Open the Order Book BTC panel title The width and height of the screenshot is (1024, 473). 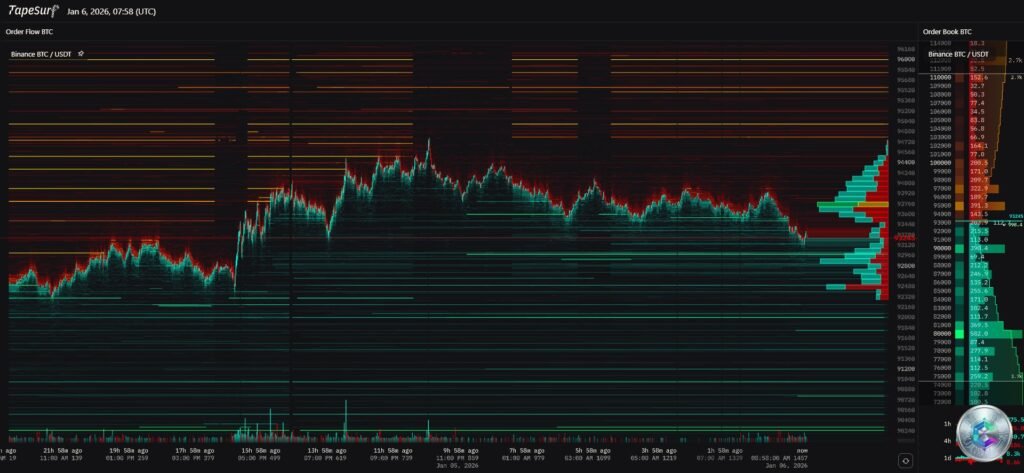[946, 32]
